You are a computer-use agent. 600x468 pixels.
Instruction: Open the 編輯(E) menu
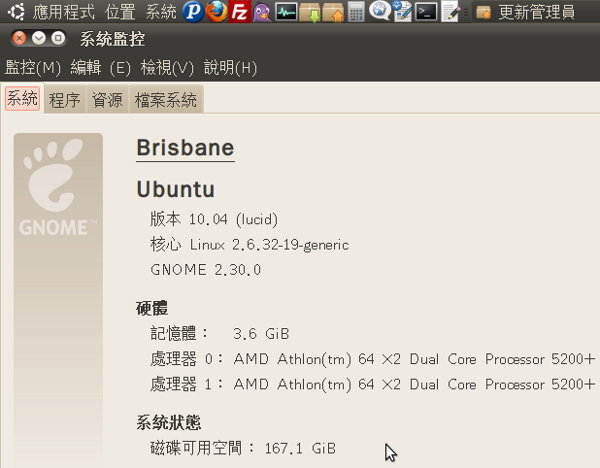[101, 68]
